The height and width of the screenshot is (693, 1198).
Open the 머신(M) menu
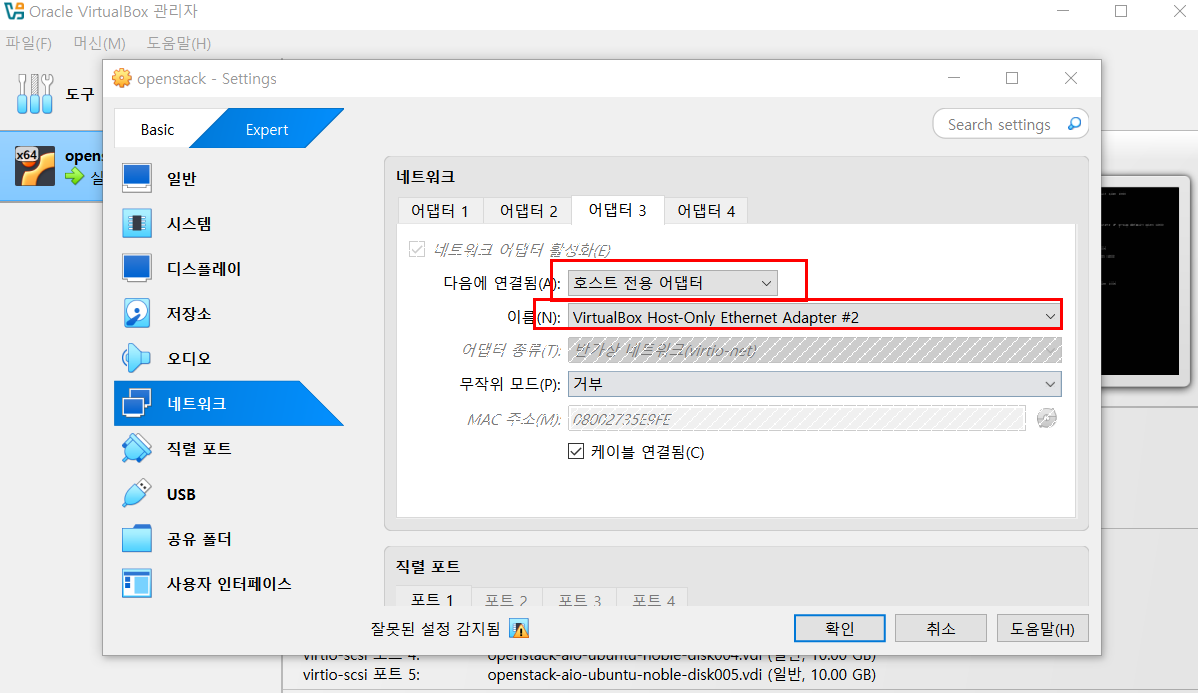99,43
